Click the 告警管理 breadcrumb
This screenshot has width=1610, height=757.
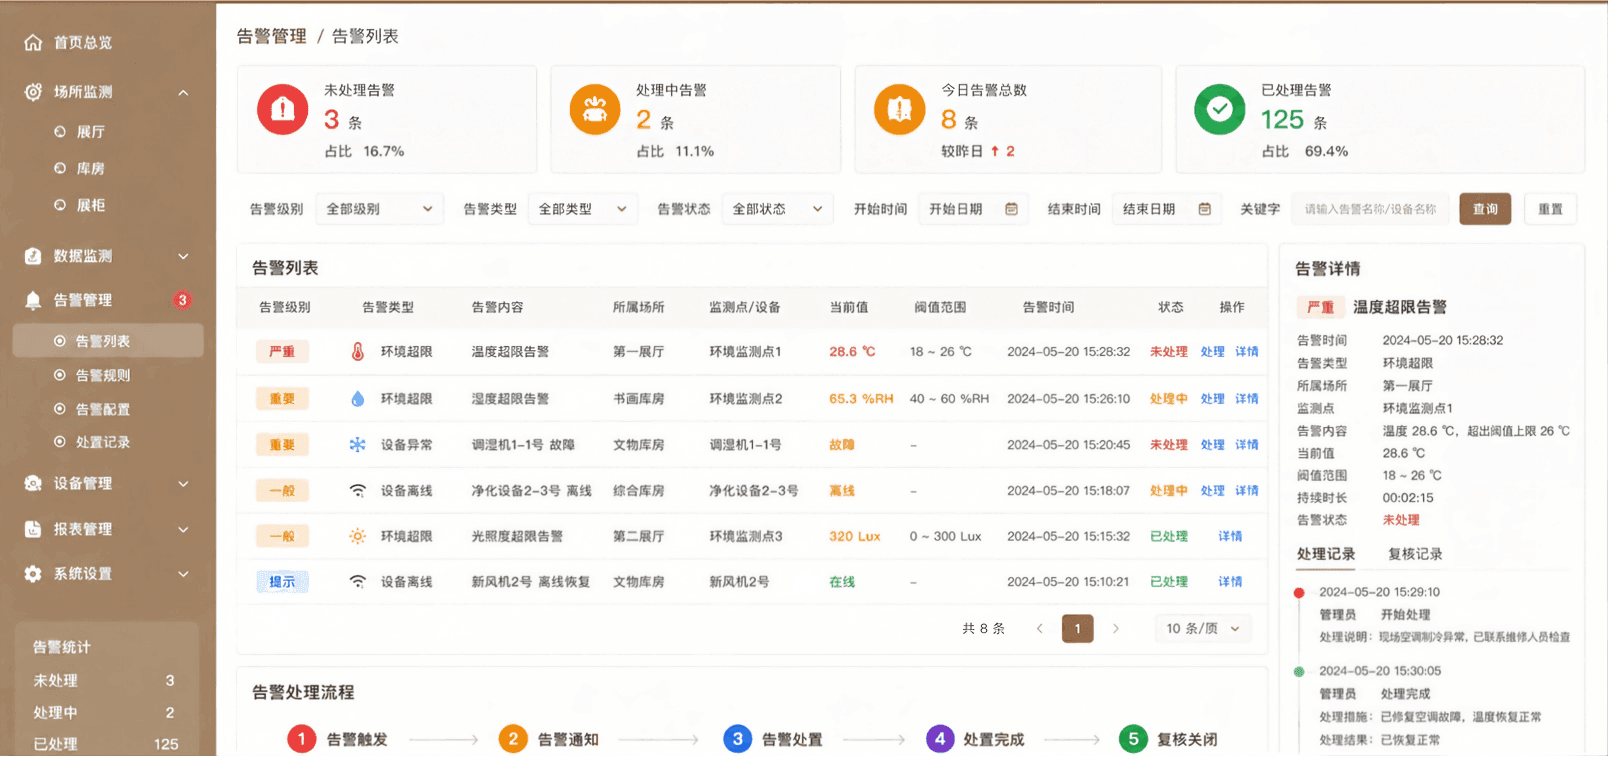[x=272, y=36]
